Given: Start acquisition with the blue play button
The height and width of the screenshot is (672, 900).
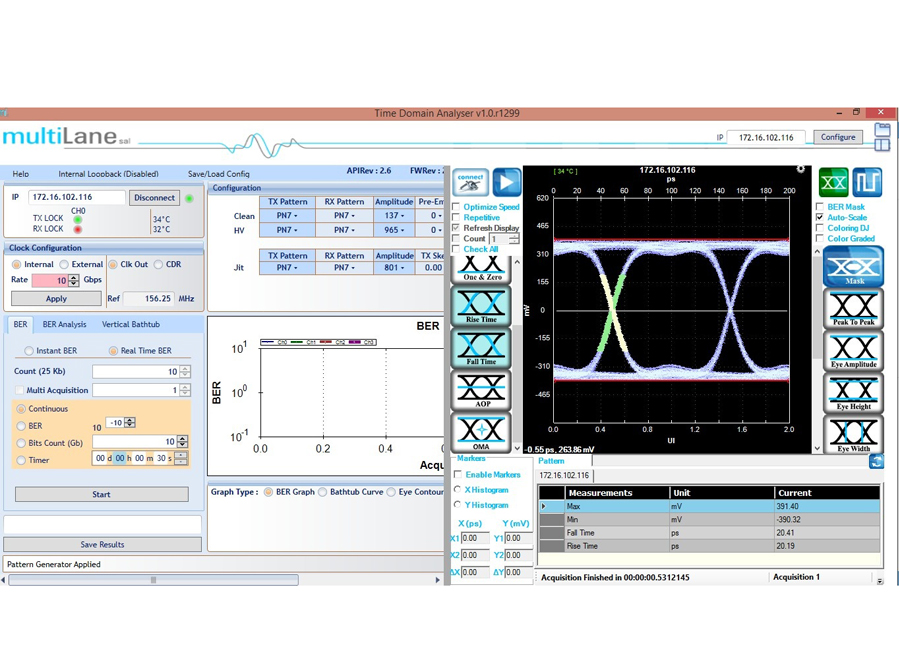Looking at the screenshot, I should coord(507,182).
